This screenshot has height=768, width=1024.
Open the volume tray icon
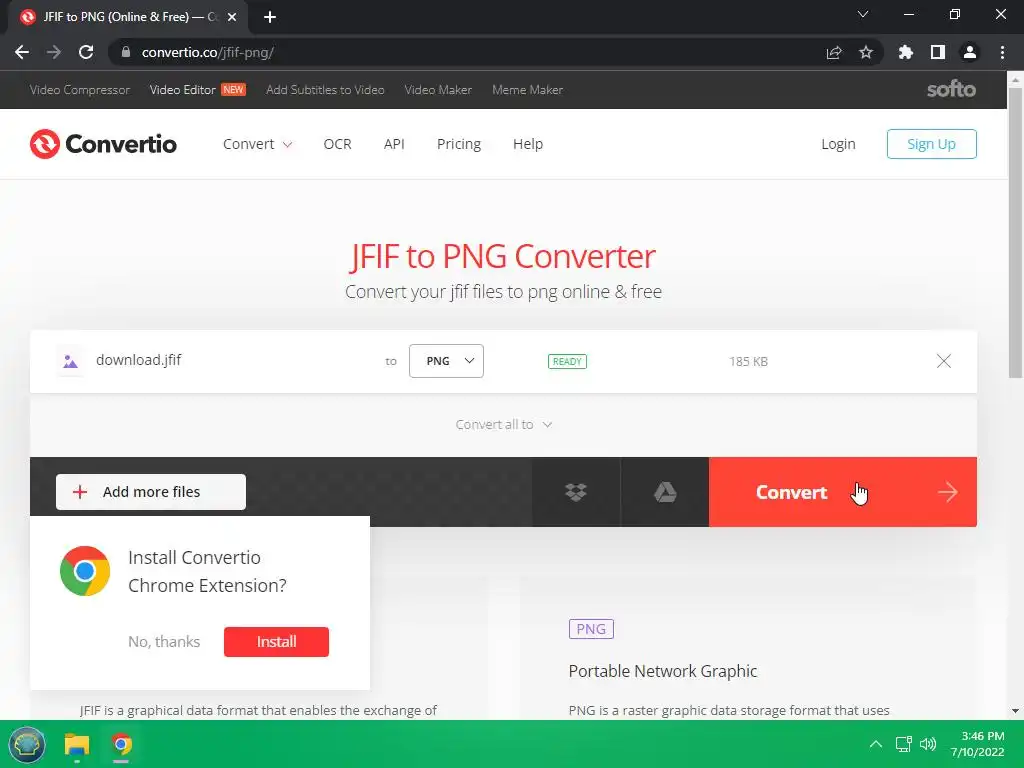click(x=928, y=744)
